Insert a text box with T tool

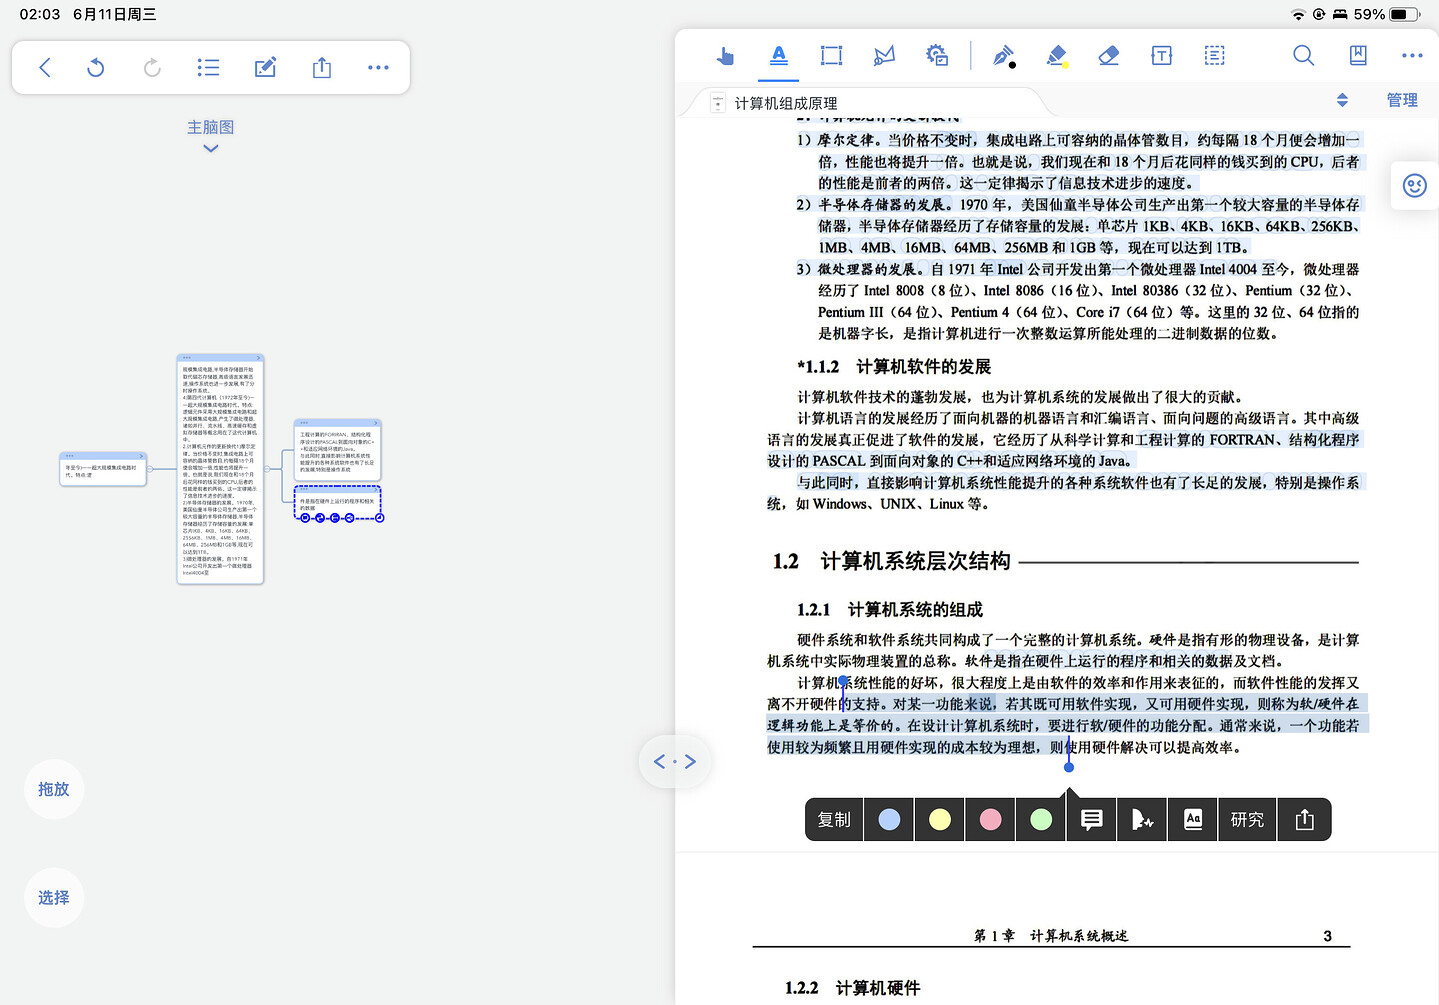pos(1161,56)
